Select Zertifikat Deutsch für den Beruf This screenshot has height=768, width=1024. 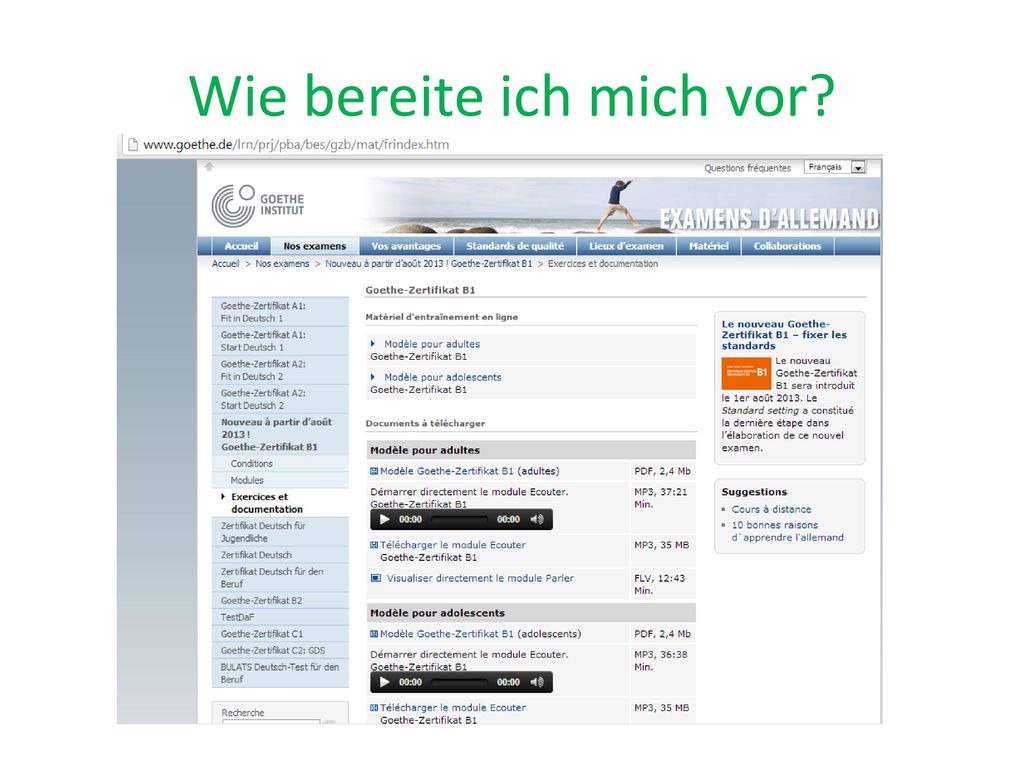tap(280, 577)
